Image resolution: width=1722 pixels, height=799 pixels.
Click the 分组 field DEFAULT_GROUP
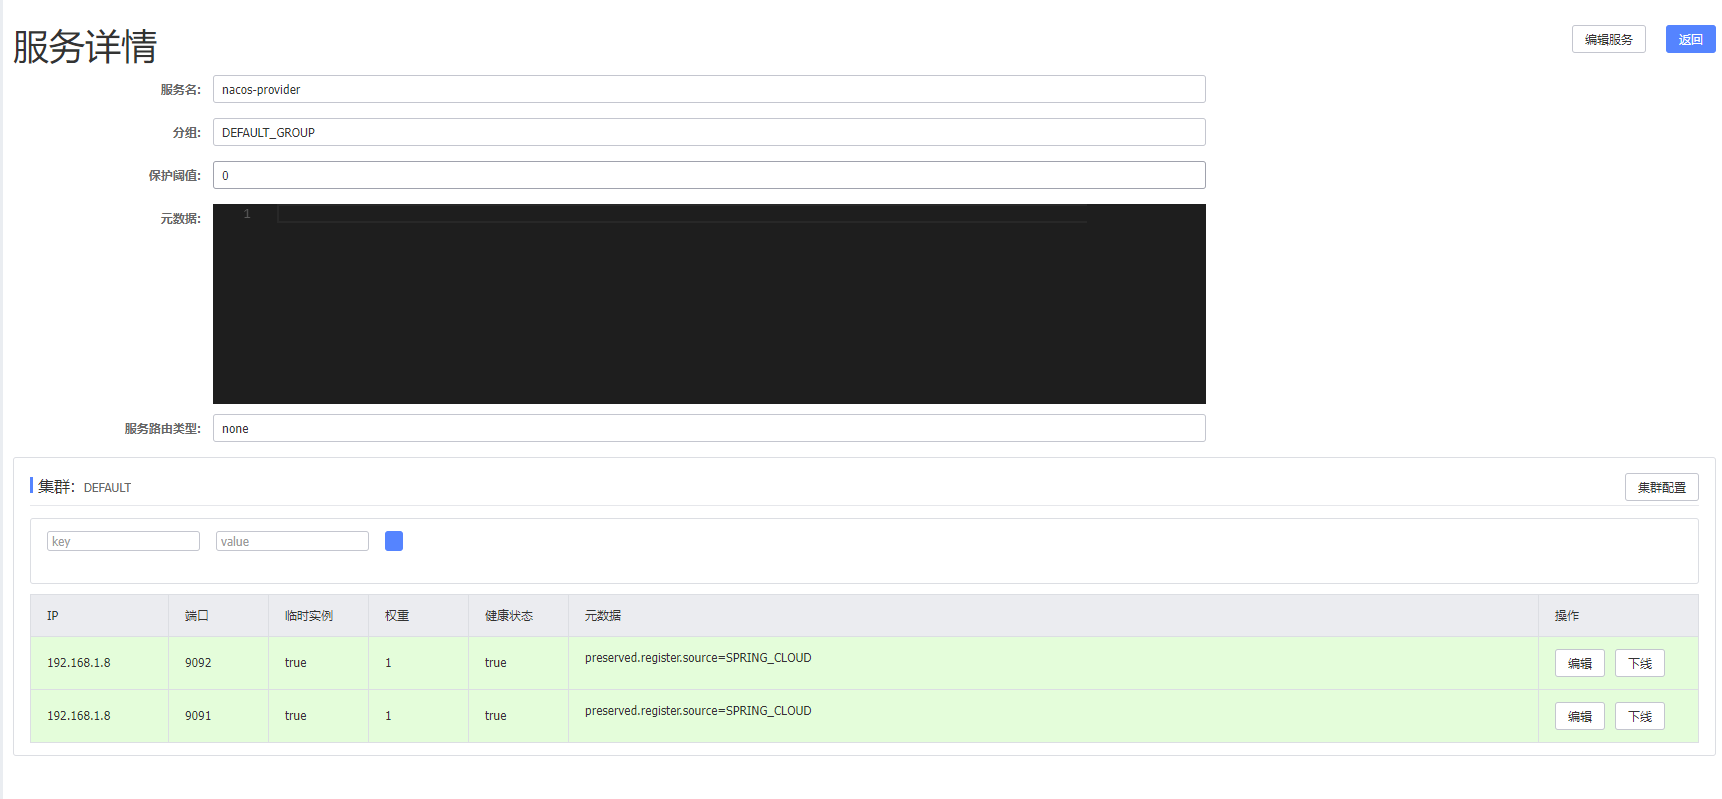pos(709,132)
